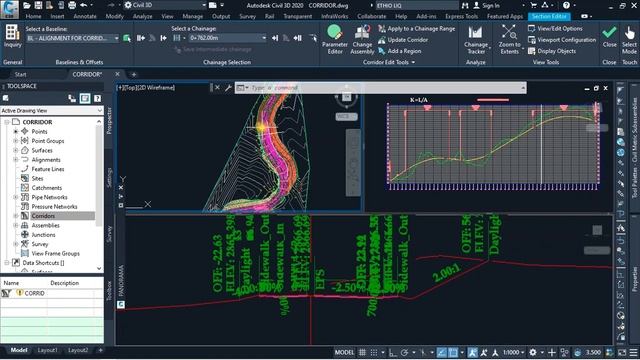Click Add a Region

400,51
